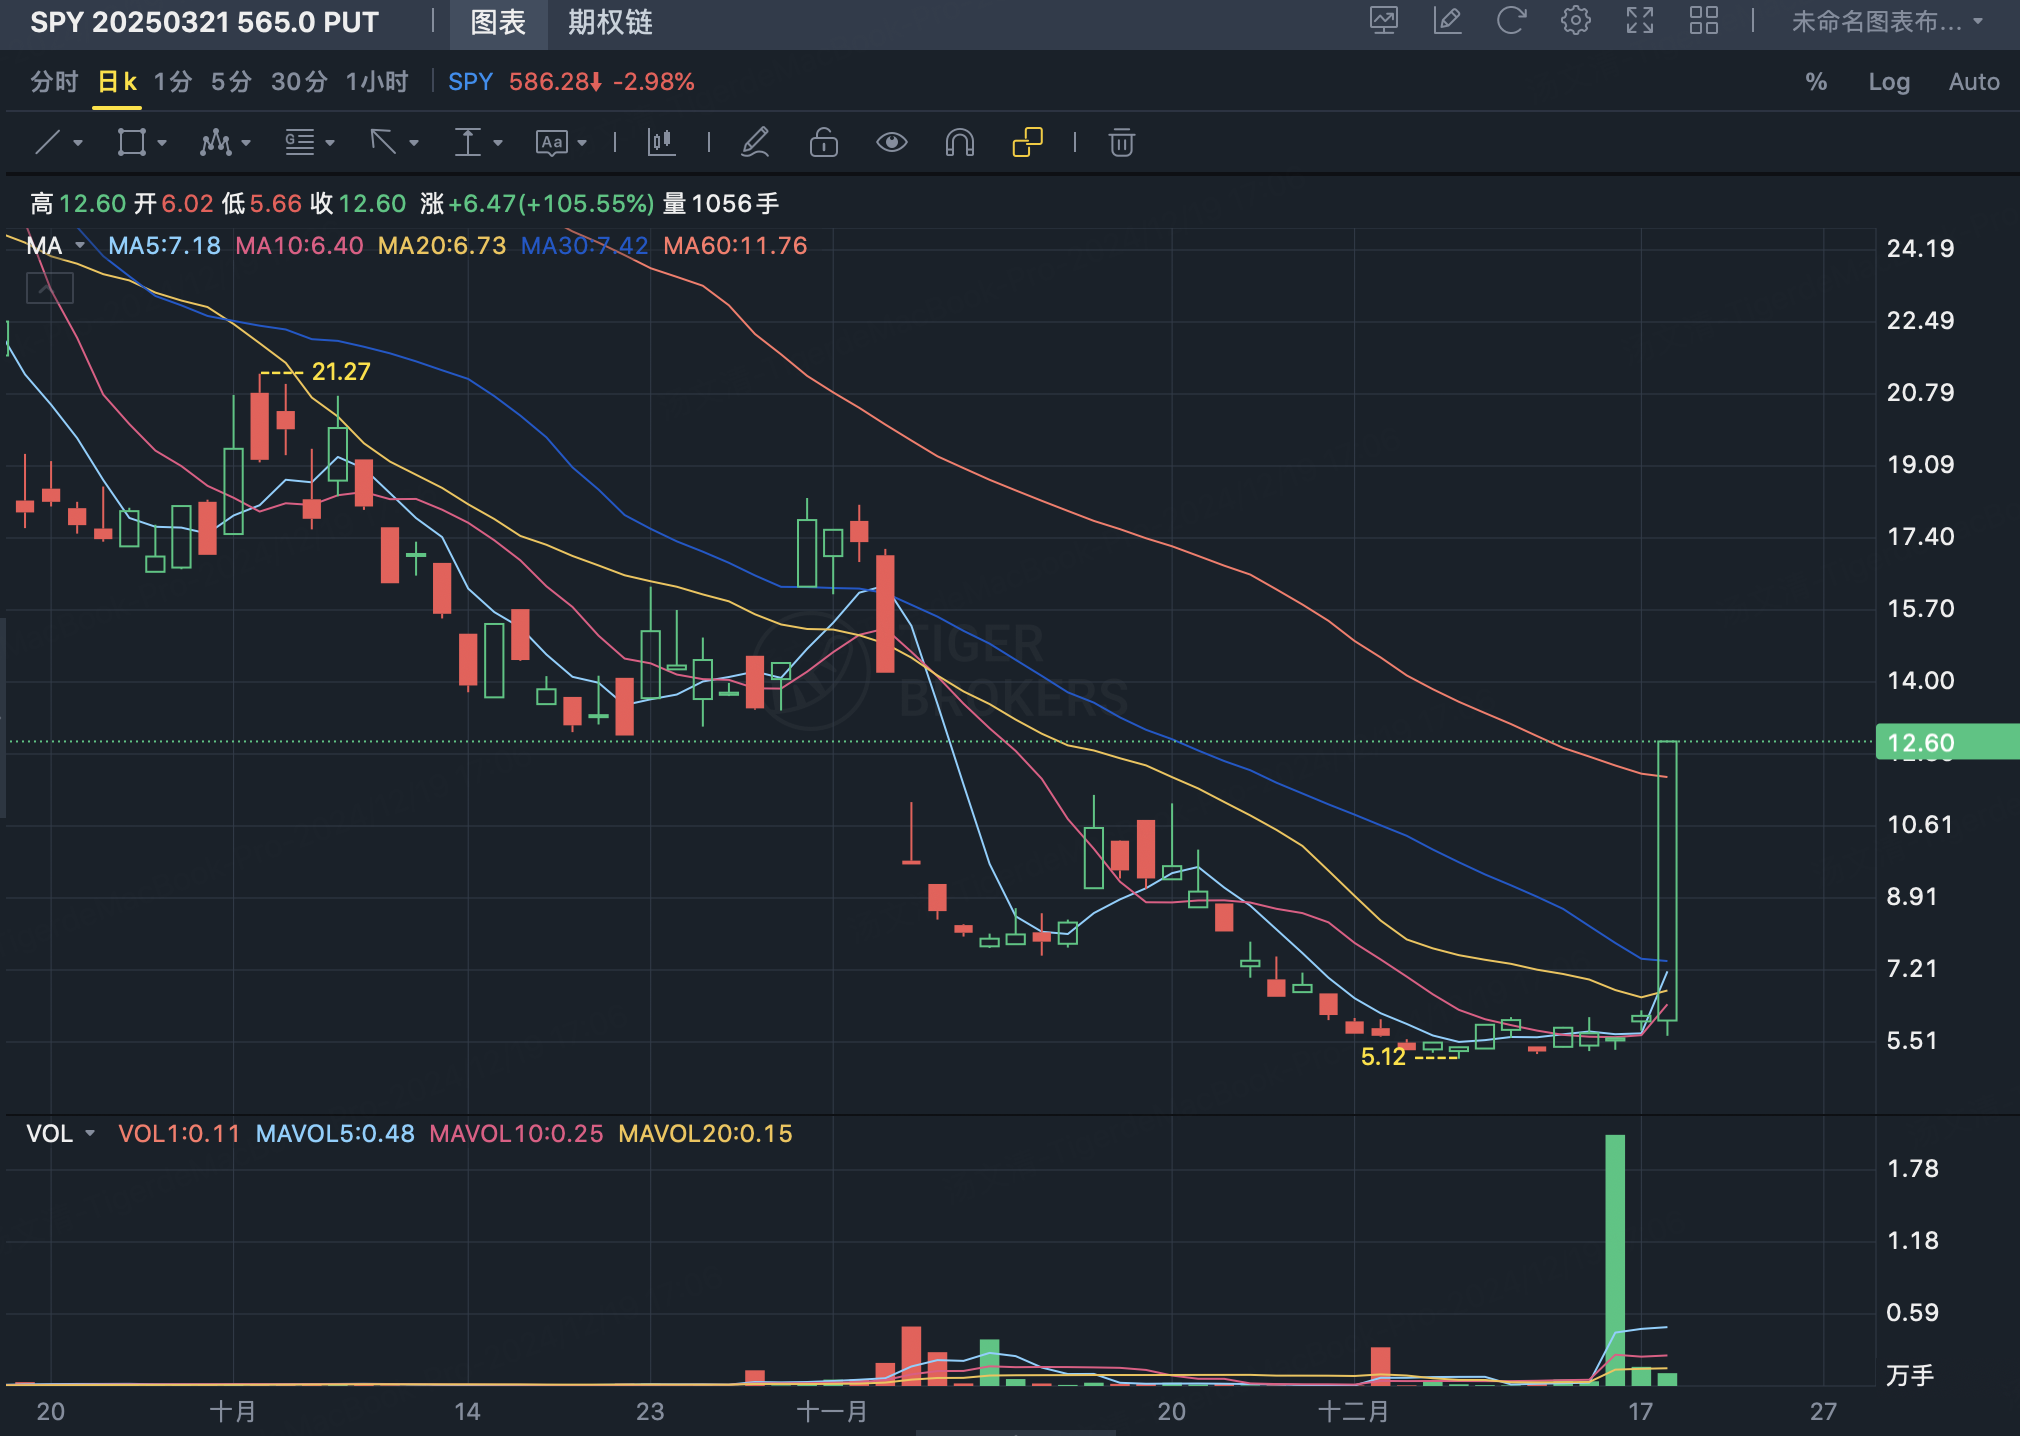Image resolution: width=2020 pixels, height=1436 pixels.
Task: Select the magnet snap tool
Action: point(959,143)
